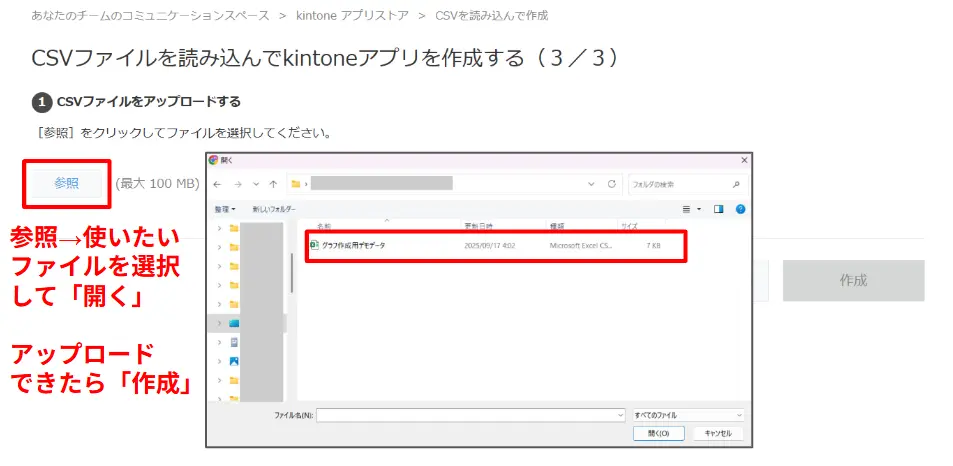The image size is (953, 466).
Task: Open recent locations dropdown chevron
Action: click(x=256, y=185)
